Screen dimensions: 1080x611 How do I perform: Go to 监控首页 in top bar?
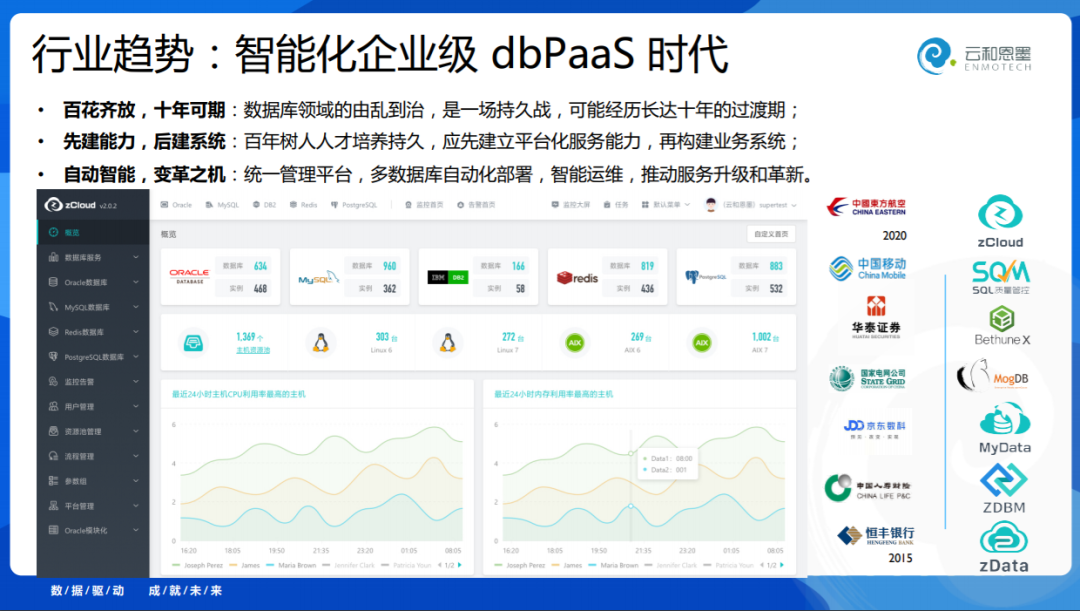pos(424,205)
